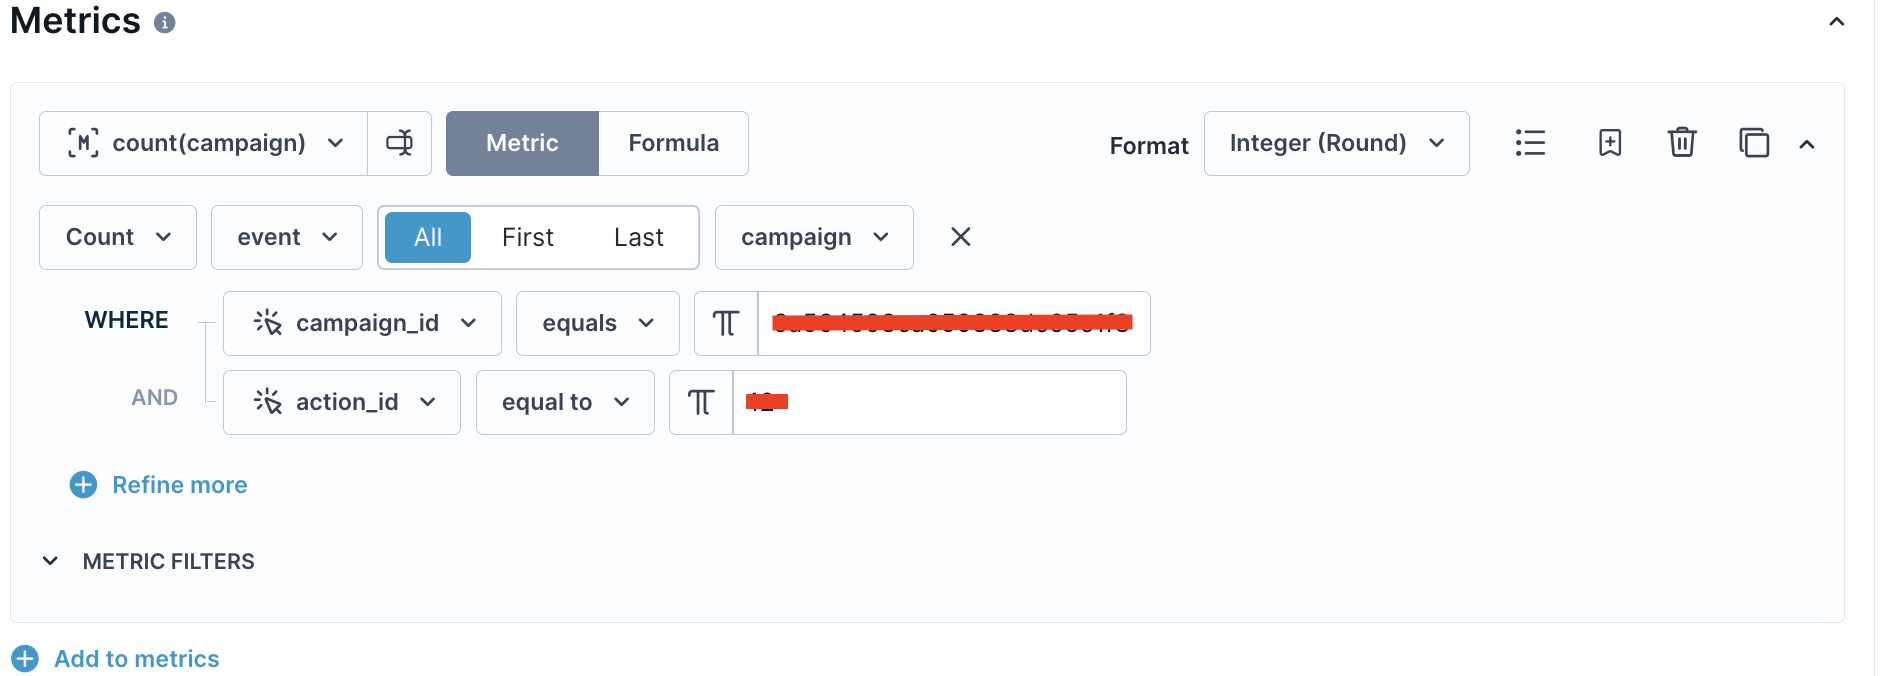Click the rename metric icon

click(399, 143)
